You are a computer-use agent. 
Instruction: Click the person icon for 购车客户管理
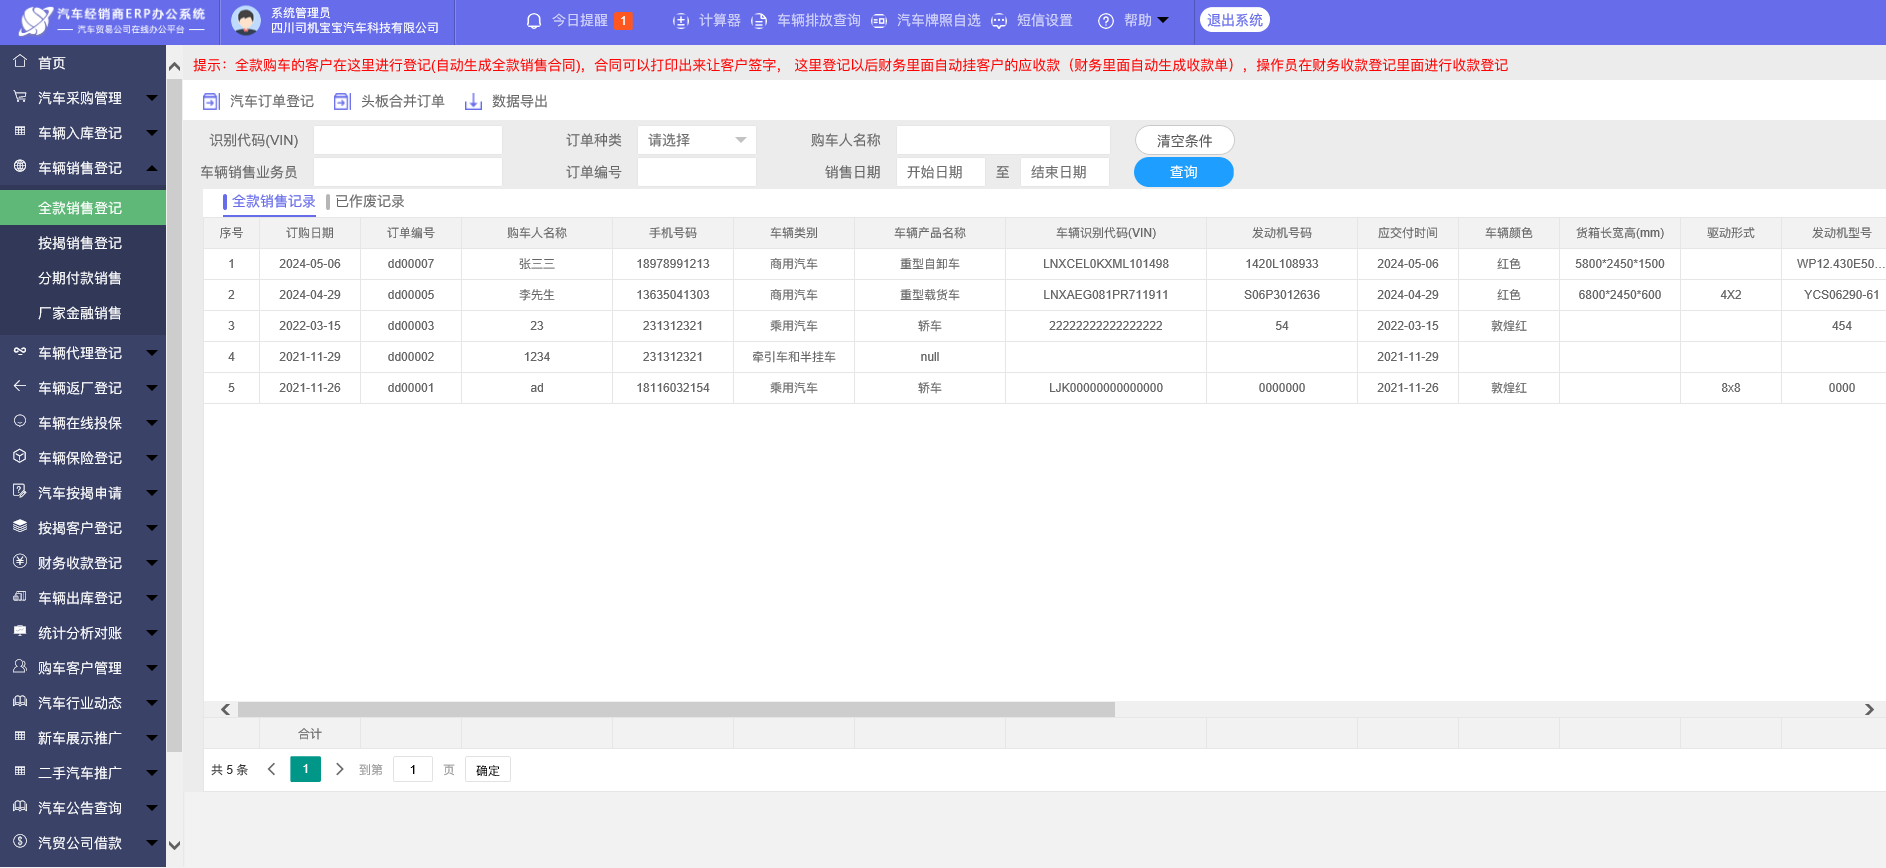pos(20,667)
